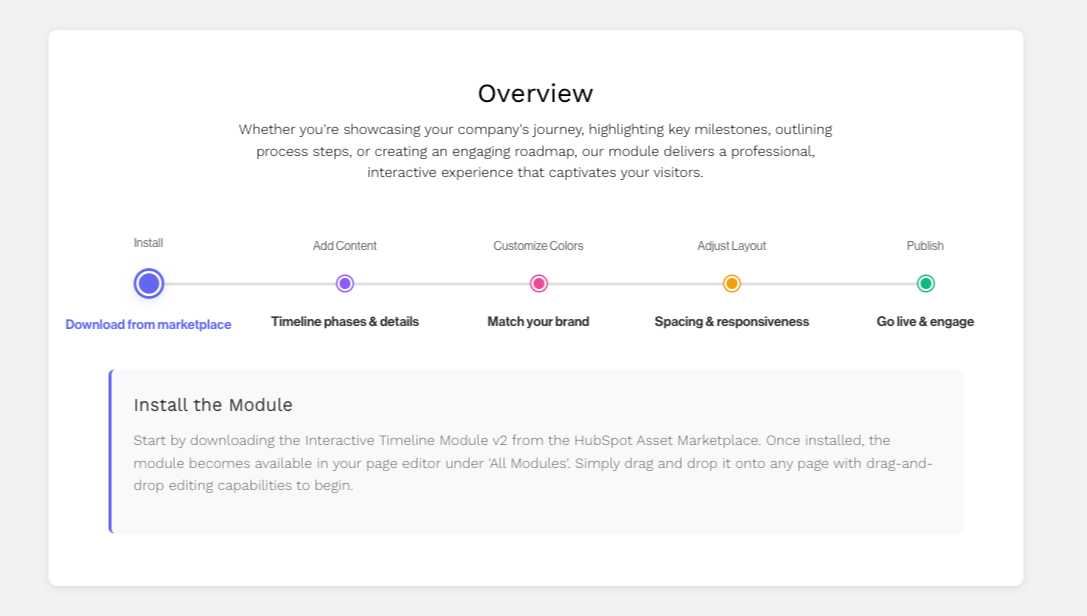Select the Publish milestone circle

(x=925, y=283)
